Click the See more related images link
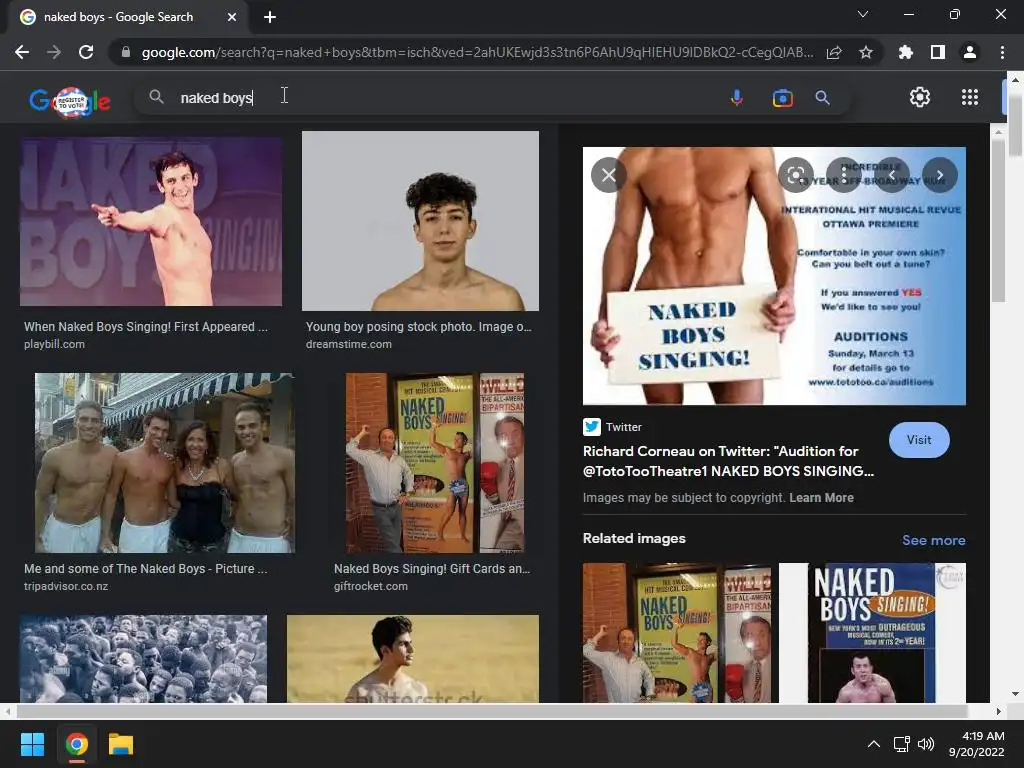Image resolution: width=1024 pixels, height=768 pixels. 933,540
